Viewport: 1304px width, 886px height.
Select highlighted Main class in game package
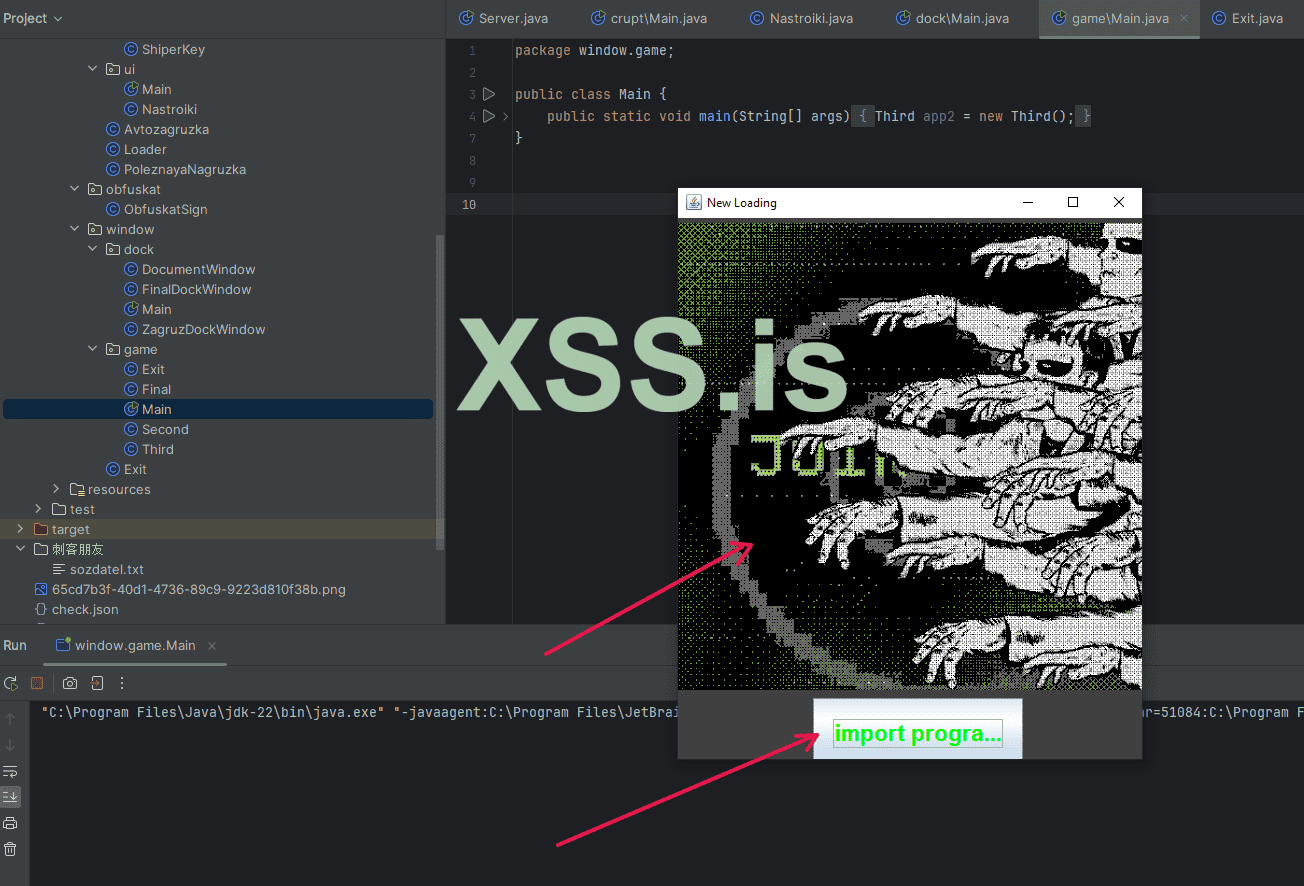218,409
